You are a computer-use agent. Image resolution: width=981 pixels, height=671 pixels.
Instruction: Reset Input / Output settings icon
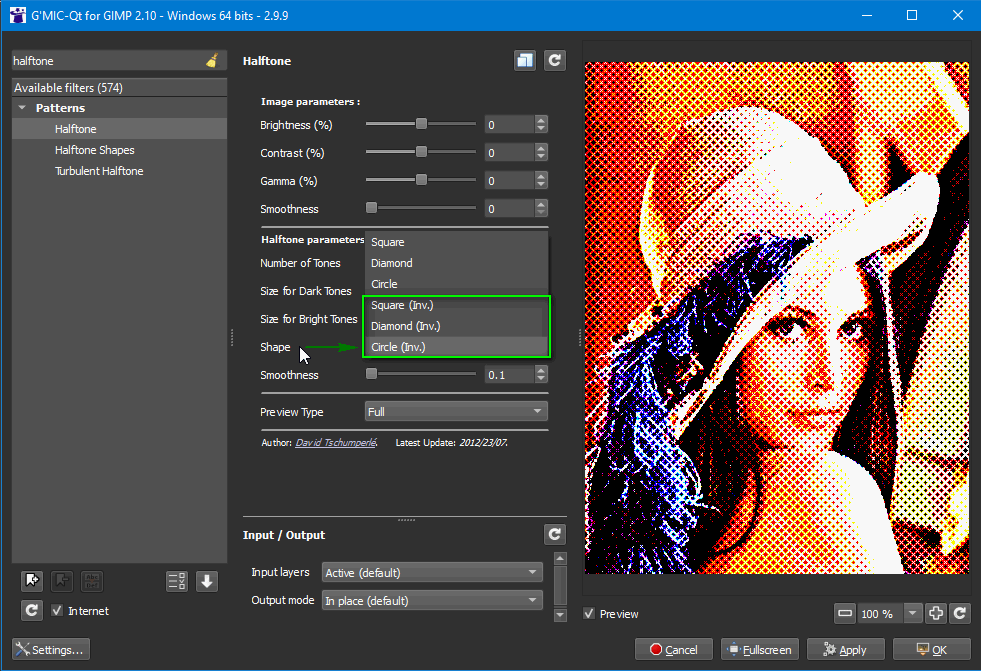tap(554, 534)
